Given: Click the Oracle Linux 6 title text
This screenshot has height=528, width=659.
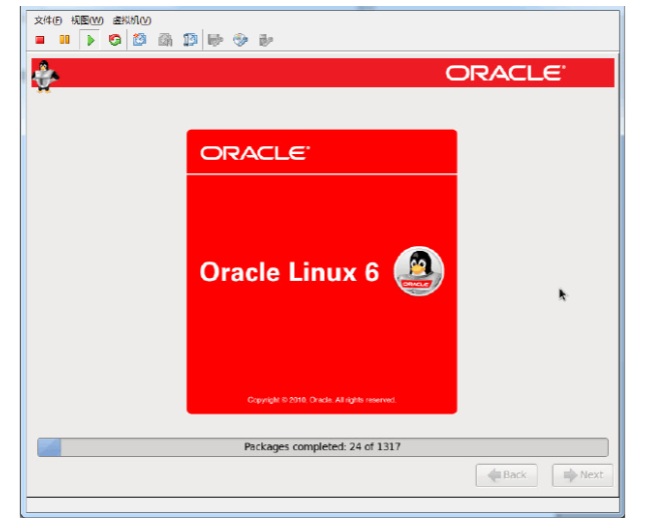Looking at the screenshot, I should click(289, 272).
